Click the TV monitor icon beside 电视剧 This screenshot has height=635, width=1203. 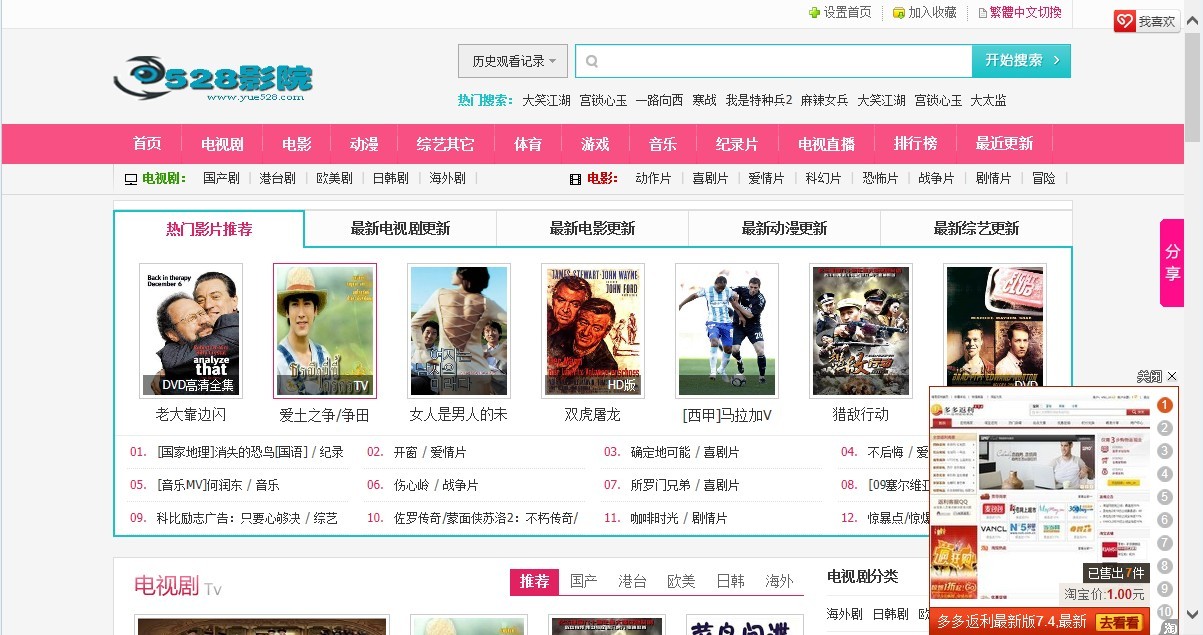(x=130, y=178)
